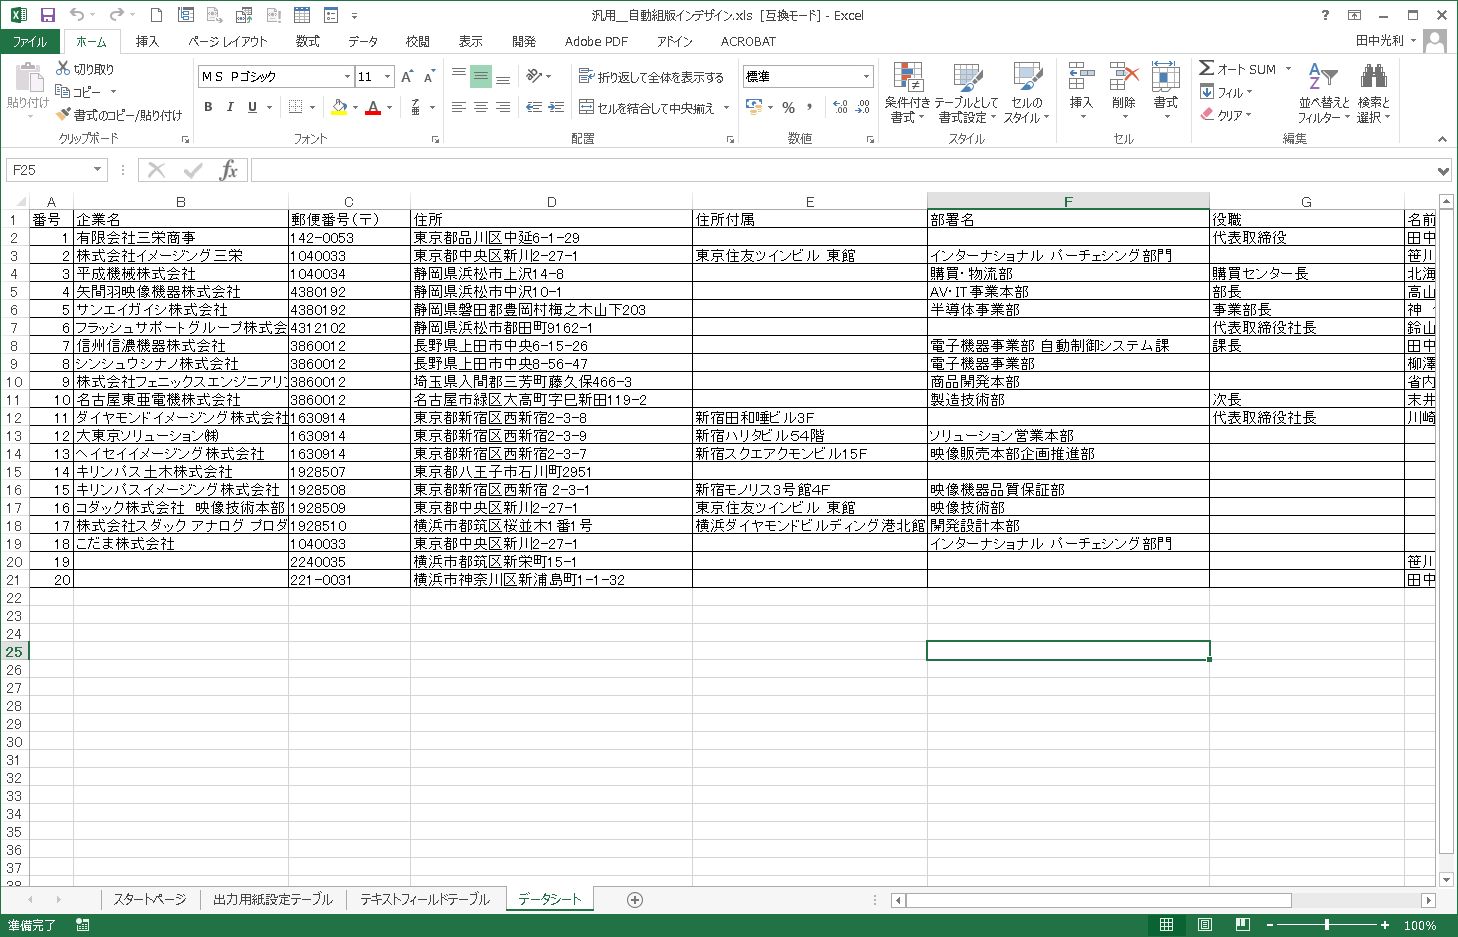This screenshot has height=937, width=1458.
Task: Switch to the 数式 ribbon tab
Action: tap(307, 41)
